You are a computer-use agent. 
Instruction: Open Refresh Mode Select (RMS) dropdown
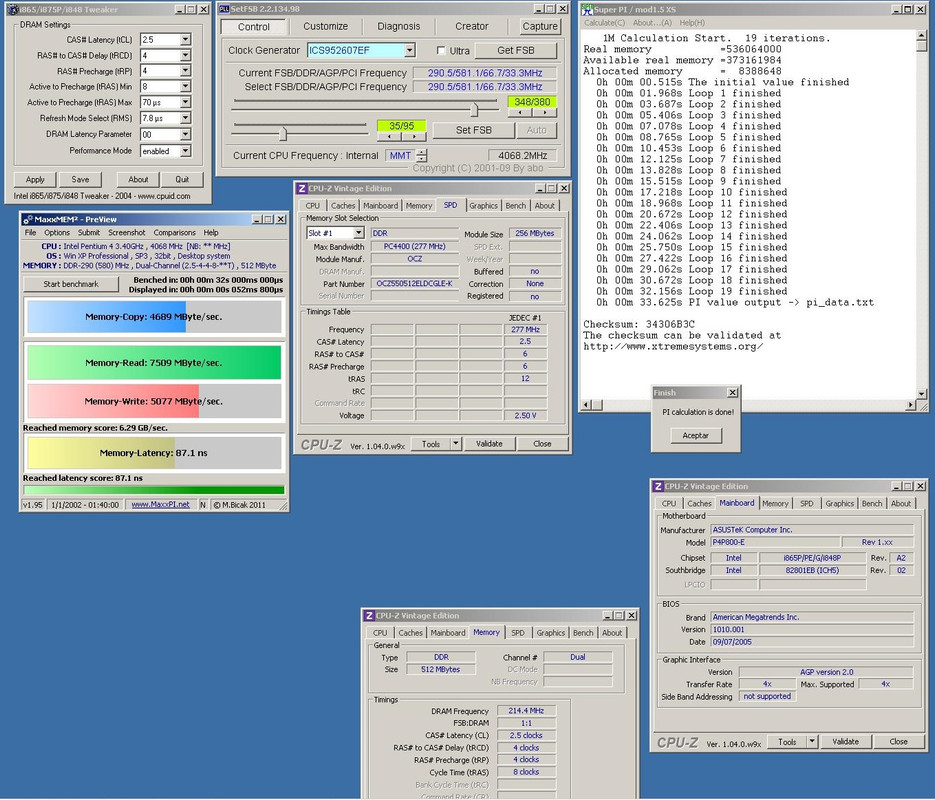coord(185,118)
